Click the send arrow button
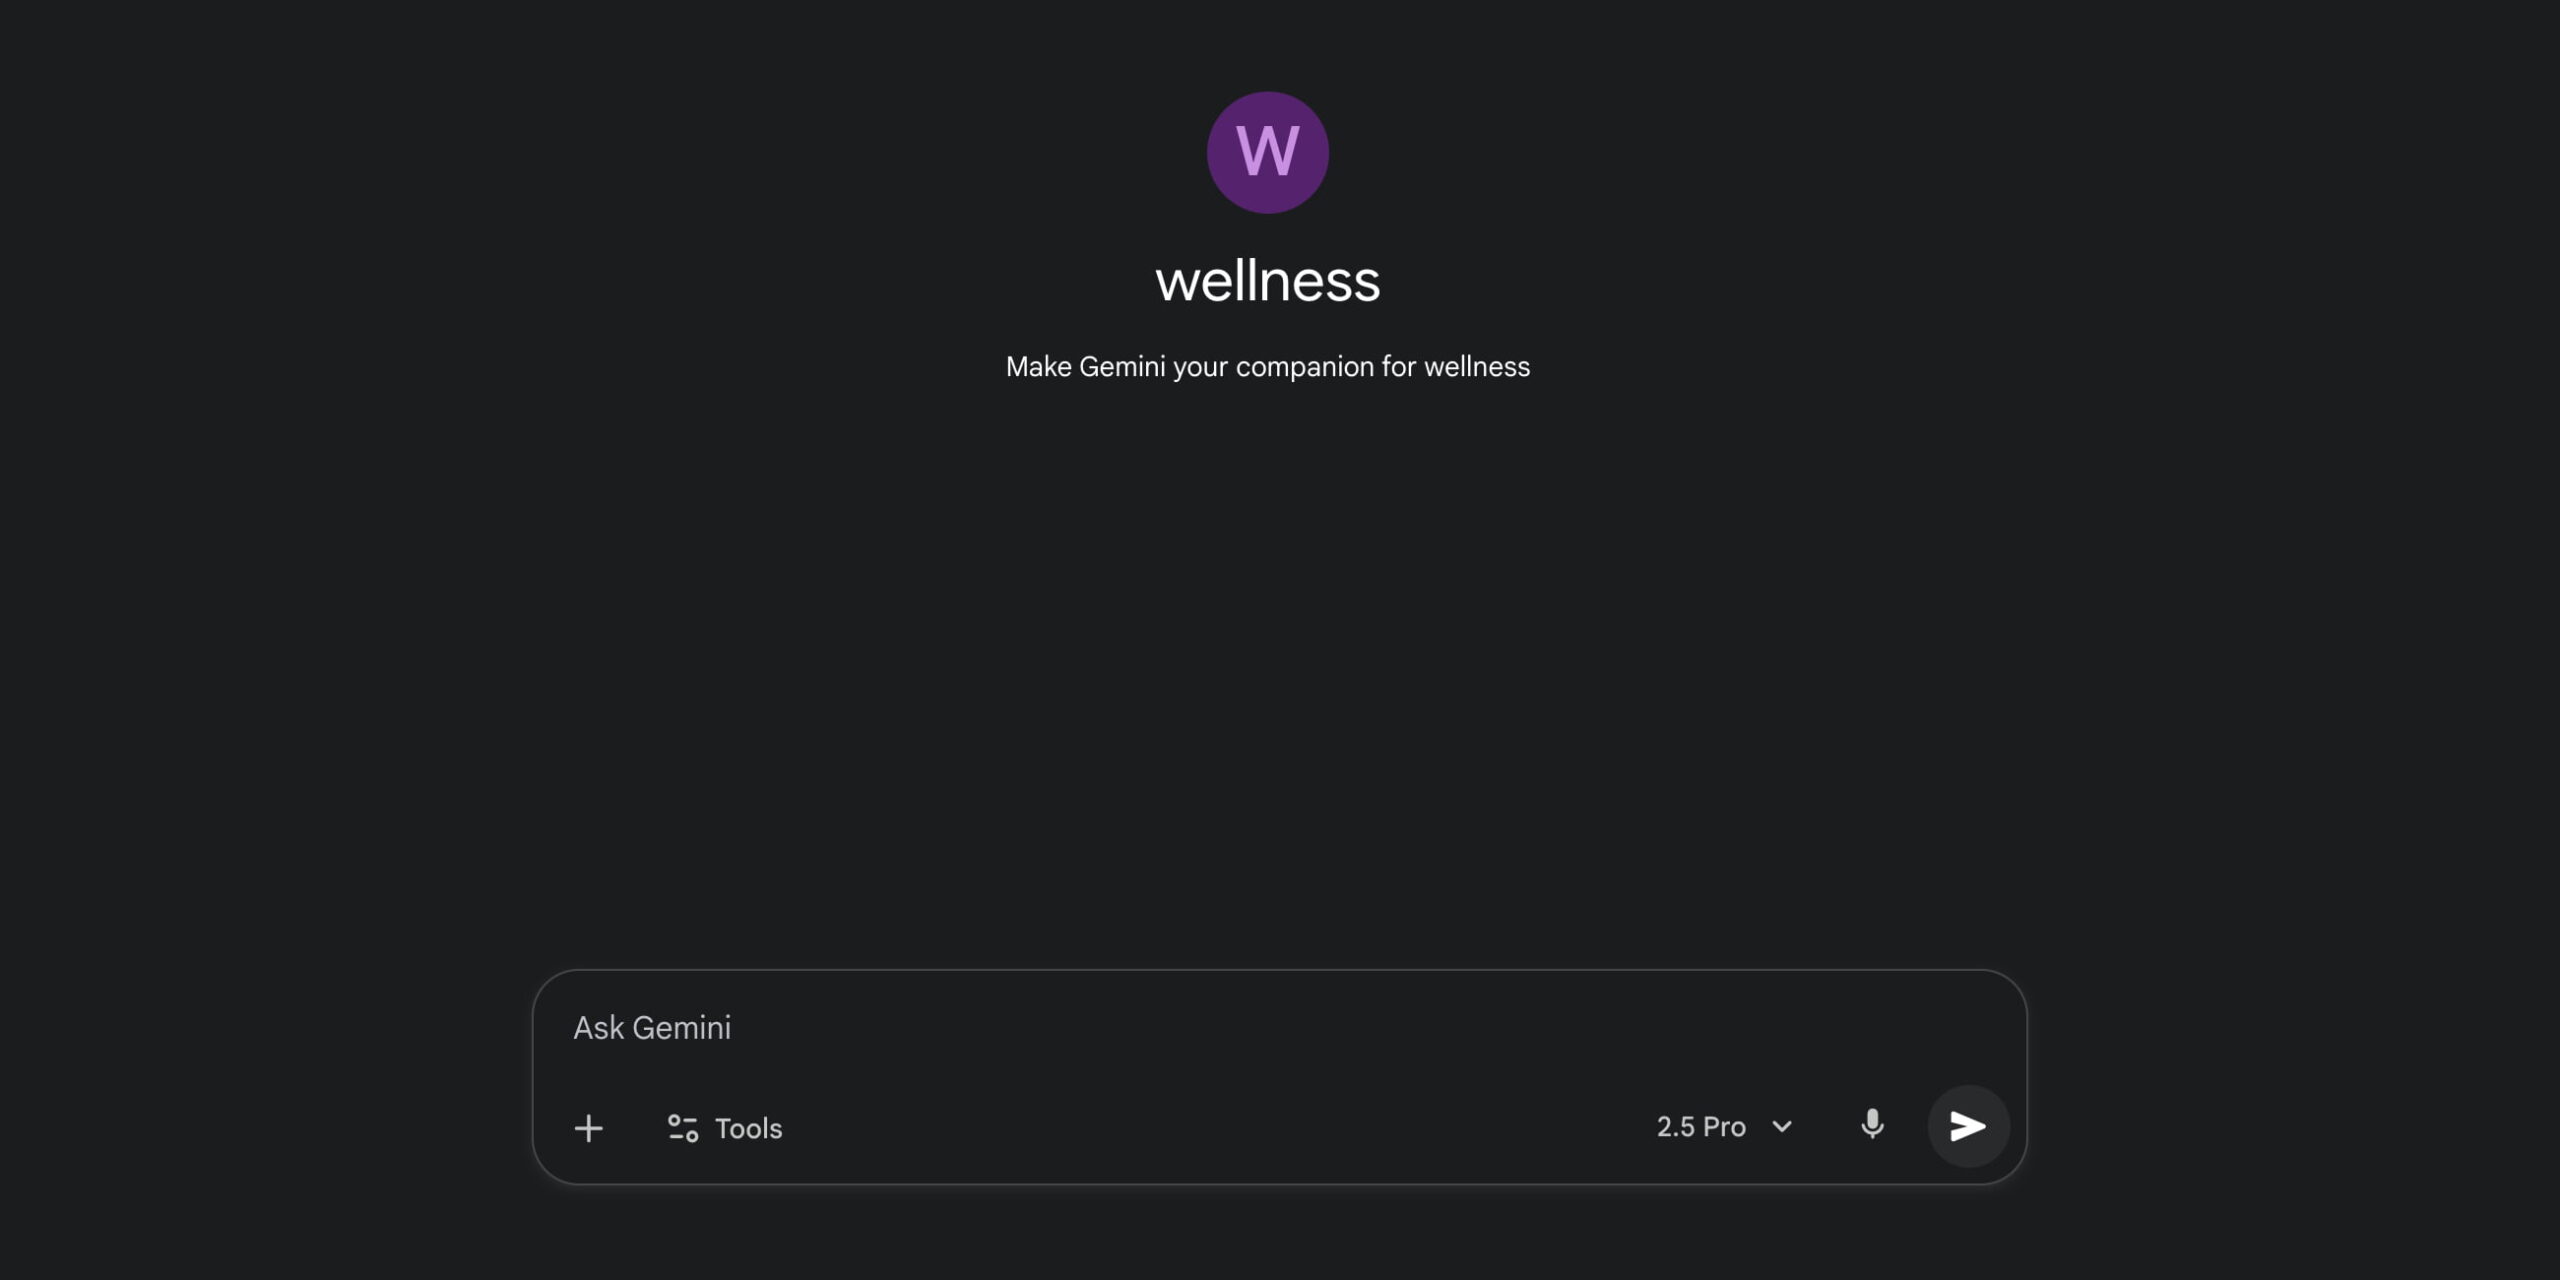This screenshot has width=2560, height=1280. point(1968,1126)
